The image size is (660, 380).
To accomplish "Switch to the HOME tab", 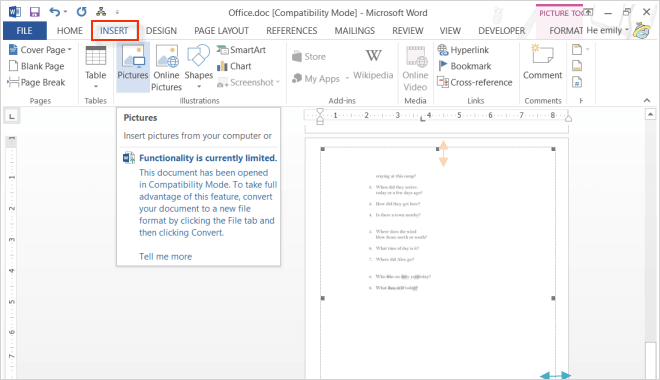I will (x=70, y=31).
